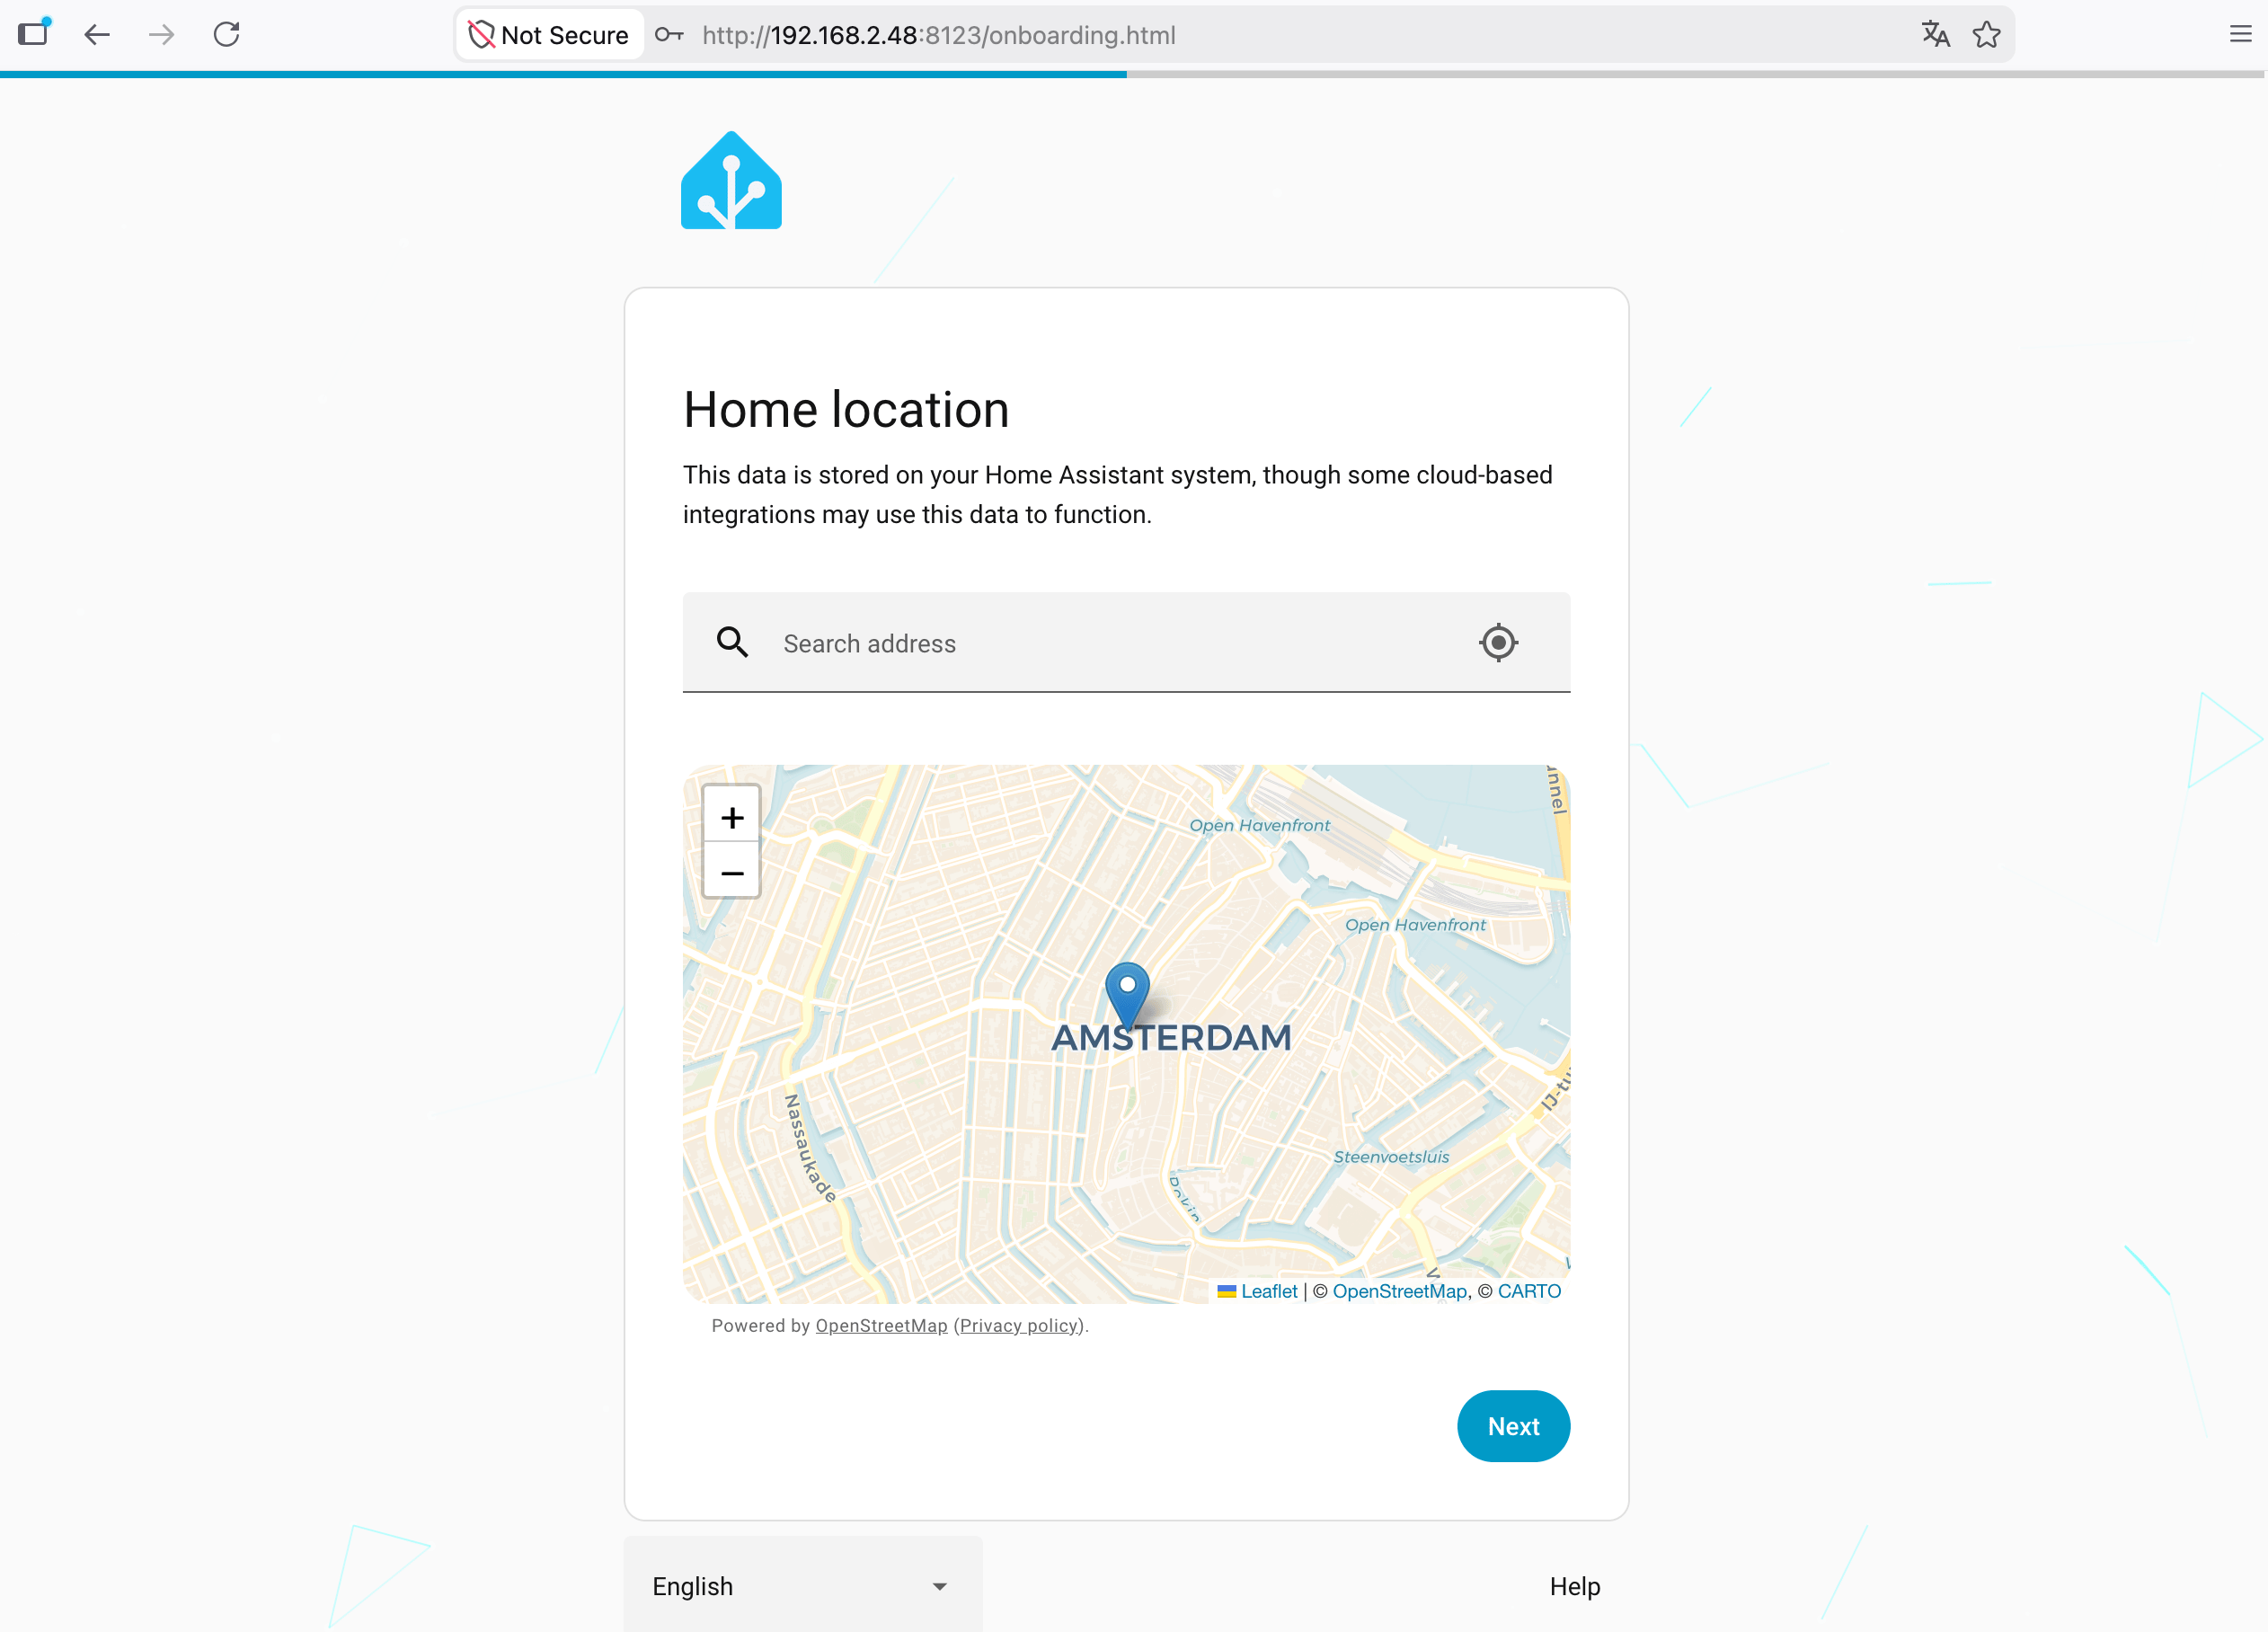
Task: Click the browser forward arrow
Action: point(161,35)
